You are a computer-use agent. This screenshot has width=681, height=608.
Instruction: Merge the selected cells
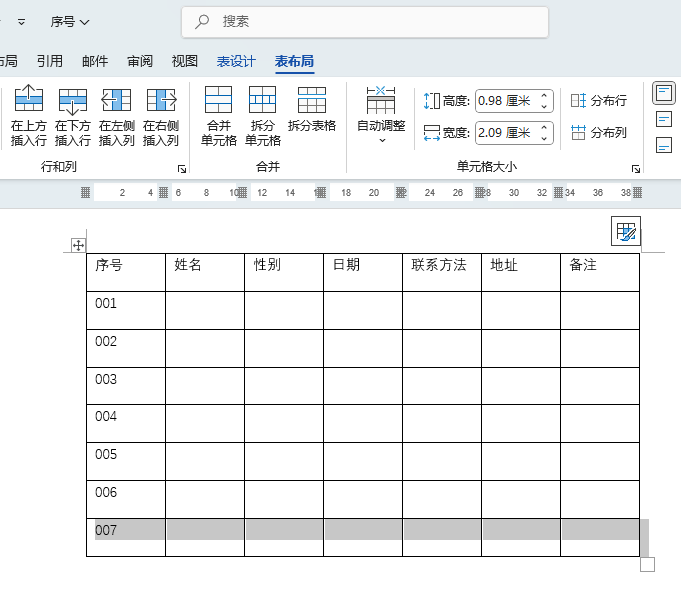tap(218, 115)
